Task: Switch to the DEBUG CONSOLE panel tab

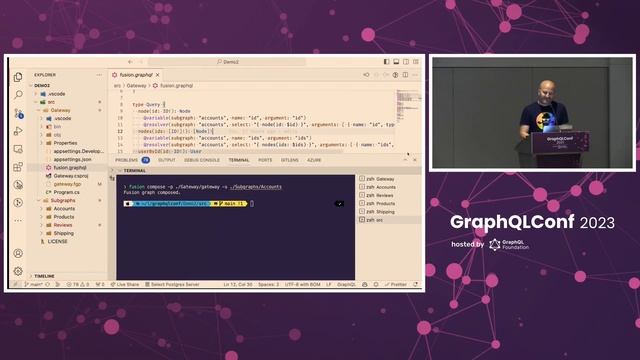Action: click(x=202, y=160)
